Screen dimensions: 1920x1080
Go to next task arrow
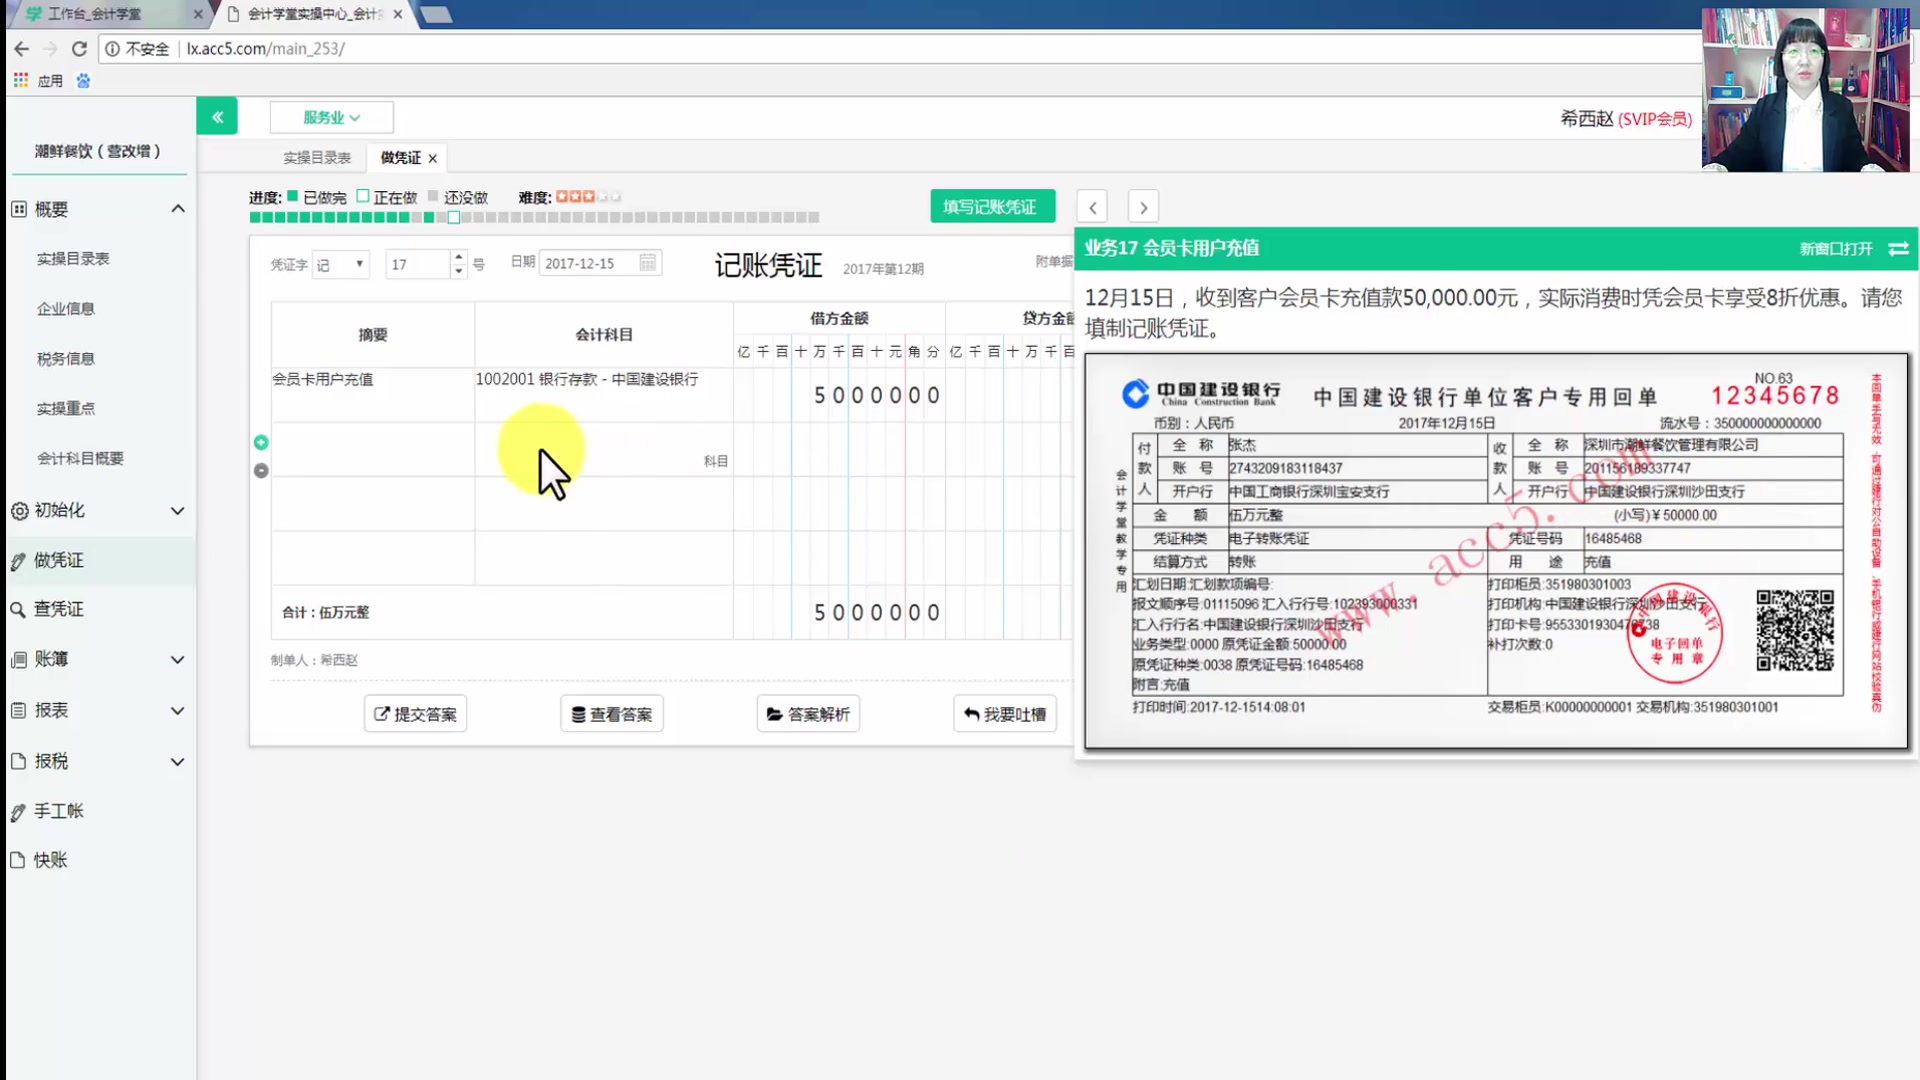click(1143, 207)
